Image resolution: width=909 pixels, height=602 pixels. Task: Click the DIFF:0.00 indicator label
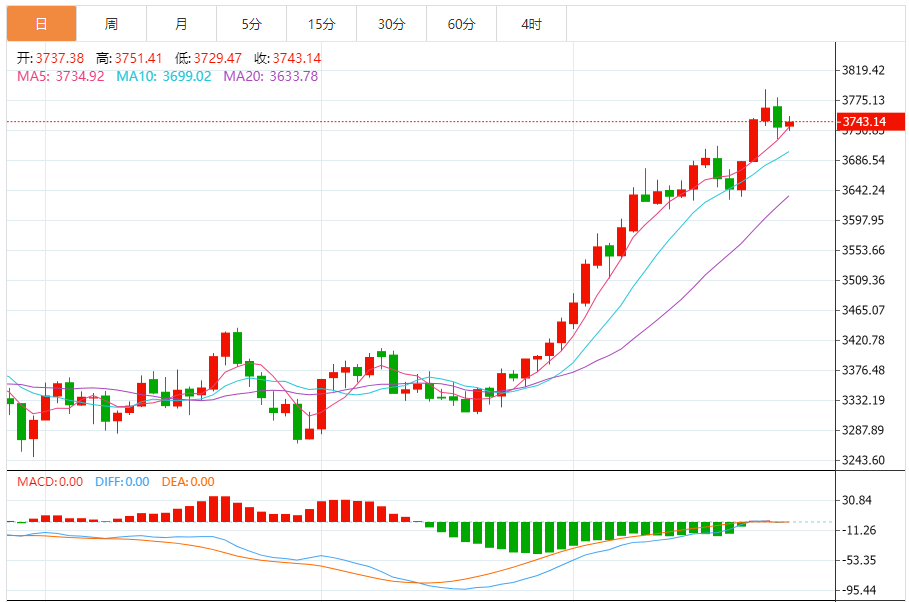pyautogui.click(x=122, y=481)
